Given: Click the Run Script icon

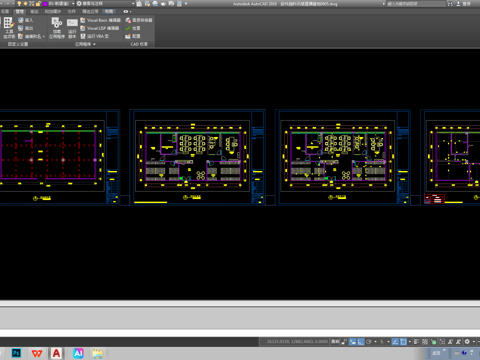Looking at the screenshot, I should pos(72,27).
